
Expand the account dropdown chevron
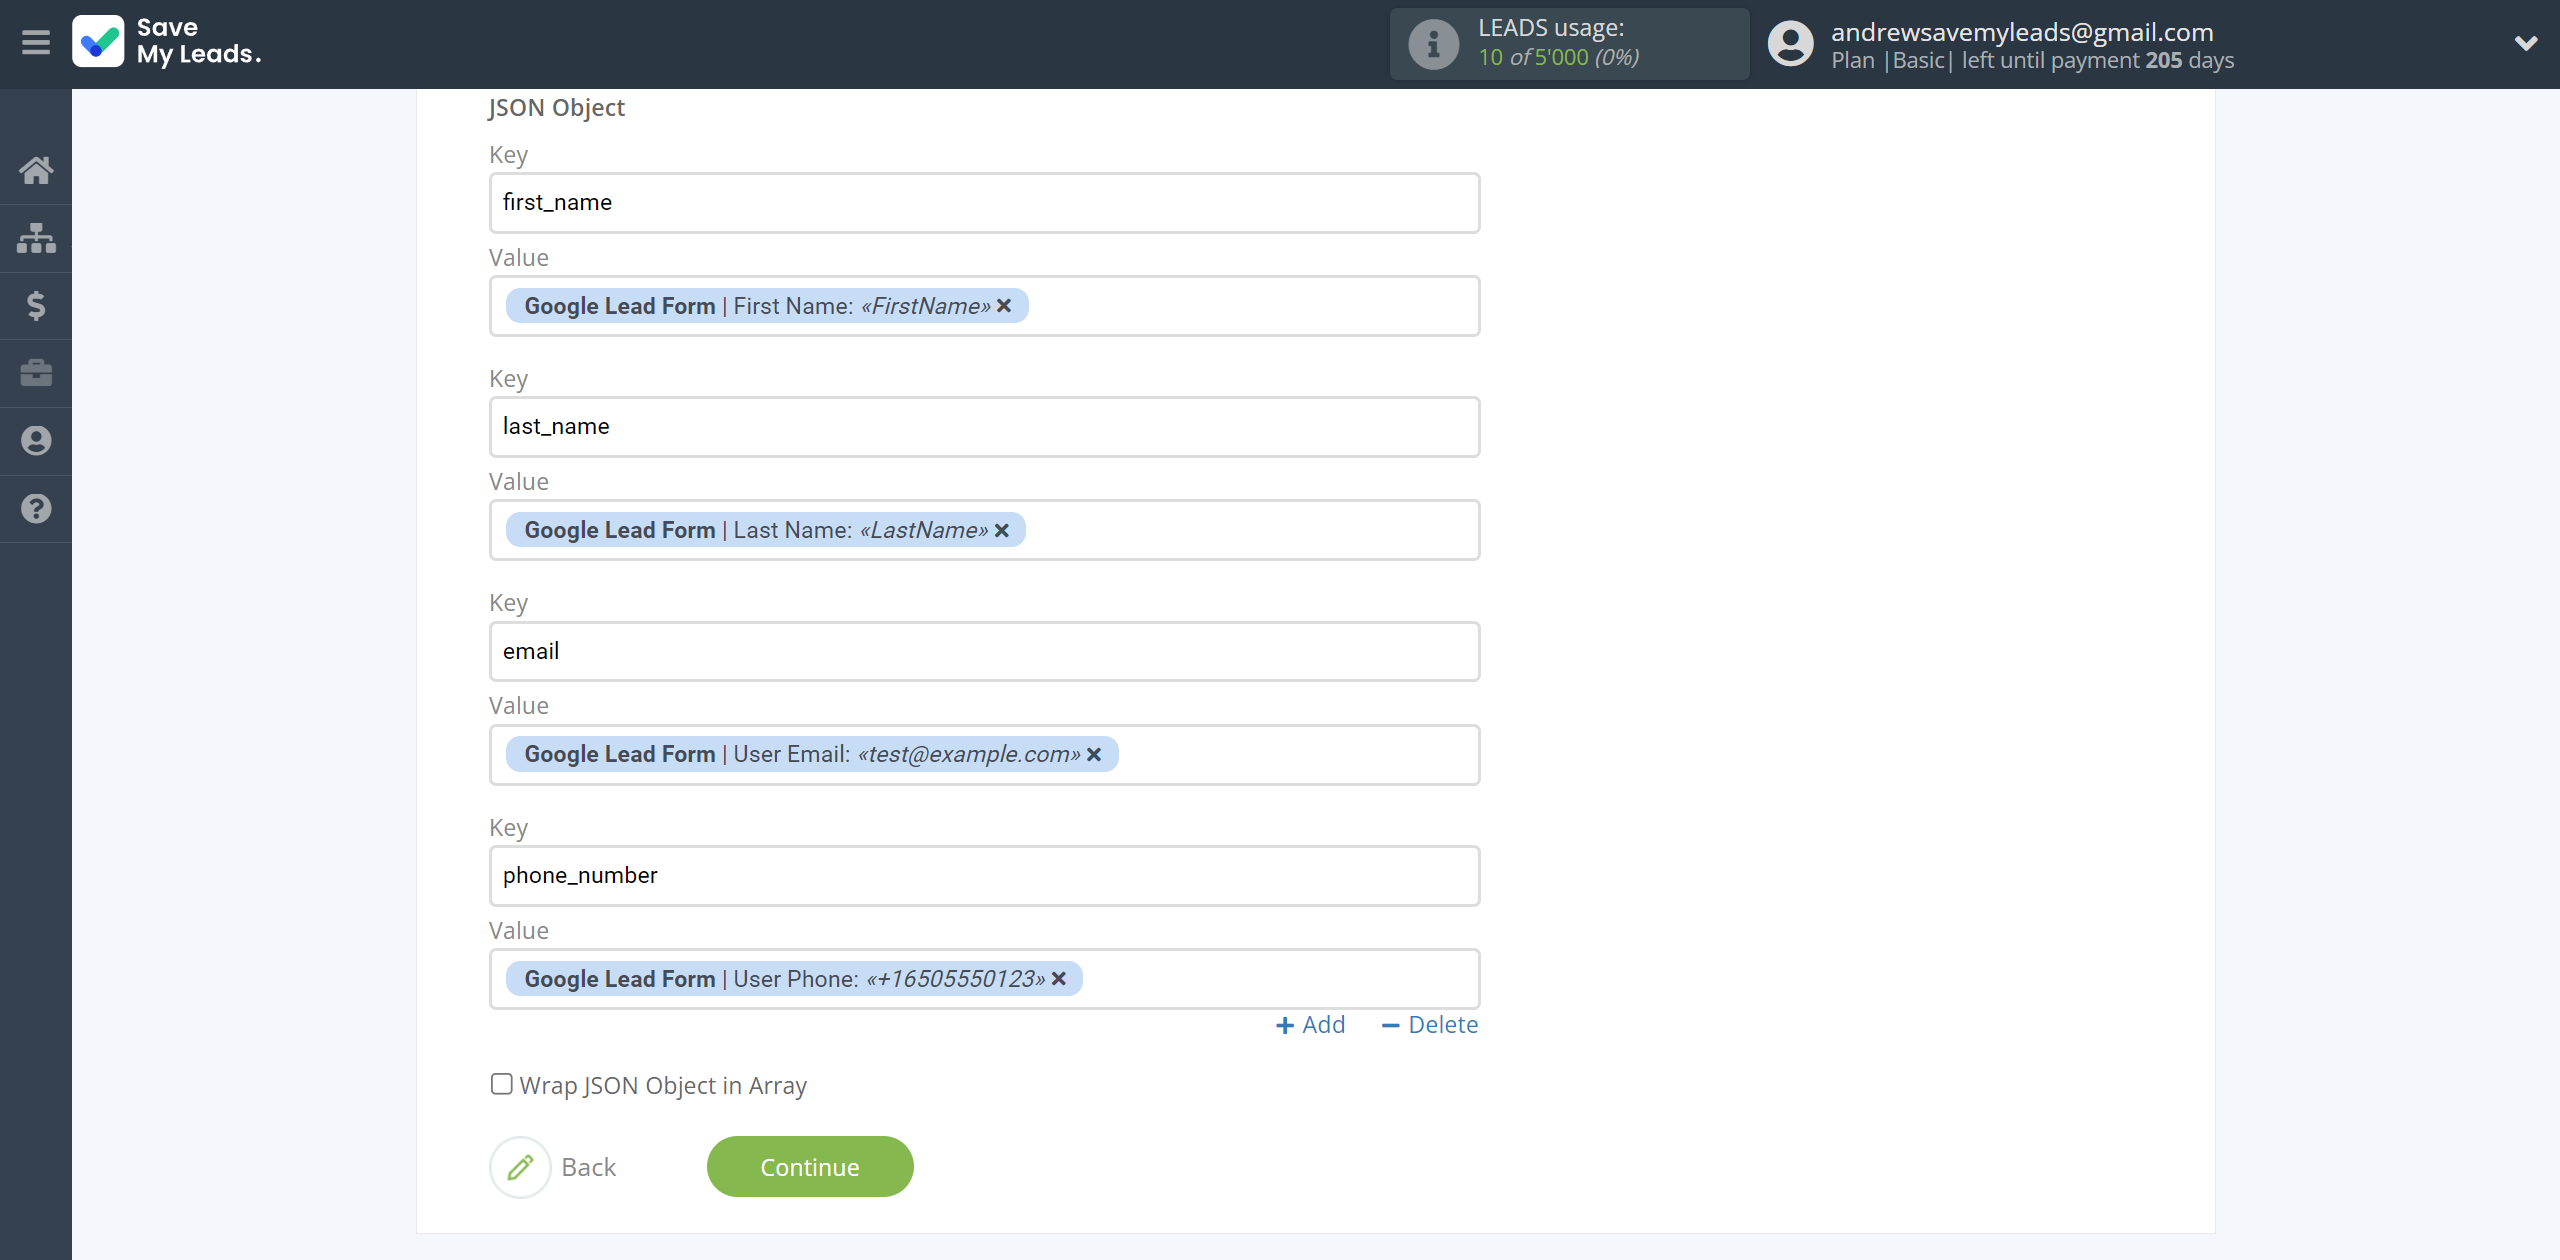point(2526,43)
